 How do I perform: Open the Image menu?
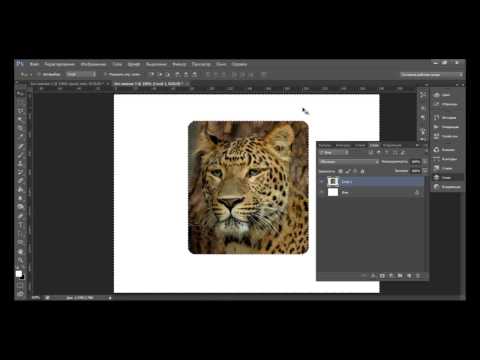pyautogui.click(x=93, y=64)
